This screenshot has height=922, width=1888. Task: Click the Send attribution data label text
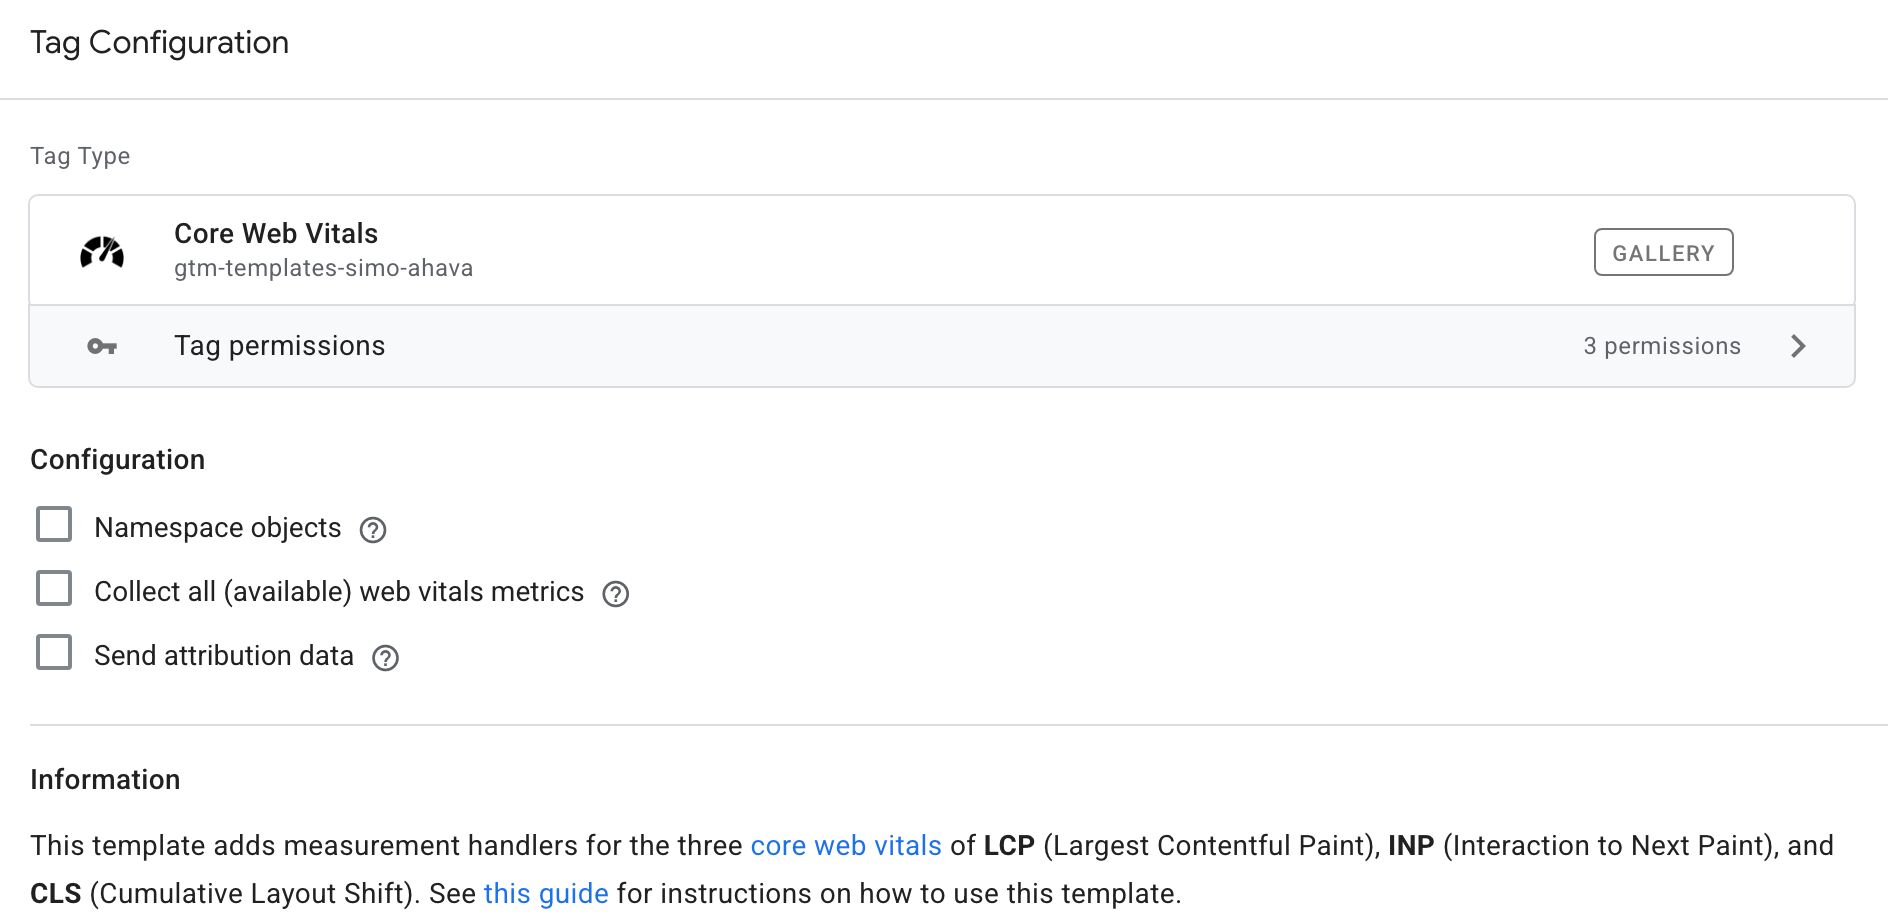(224, 656)
